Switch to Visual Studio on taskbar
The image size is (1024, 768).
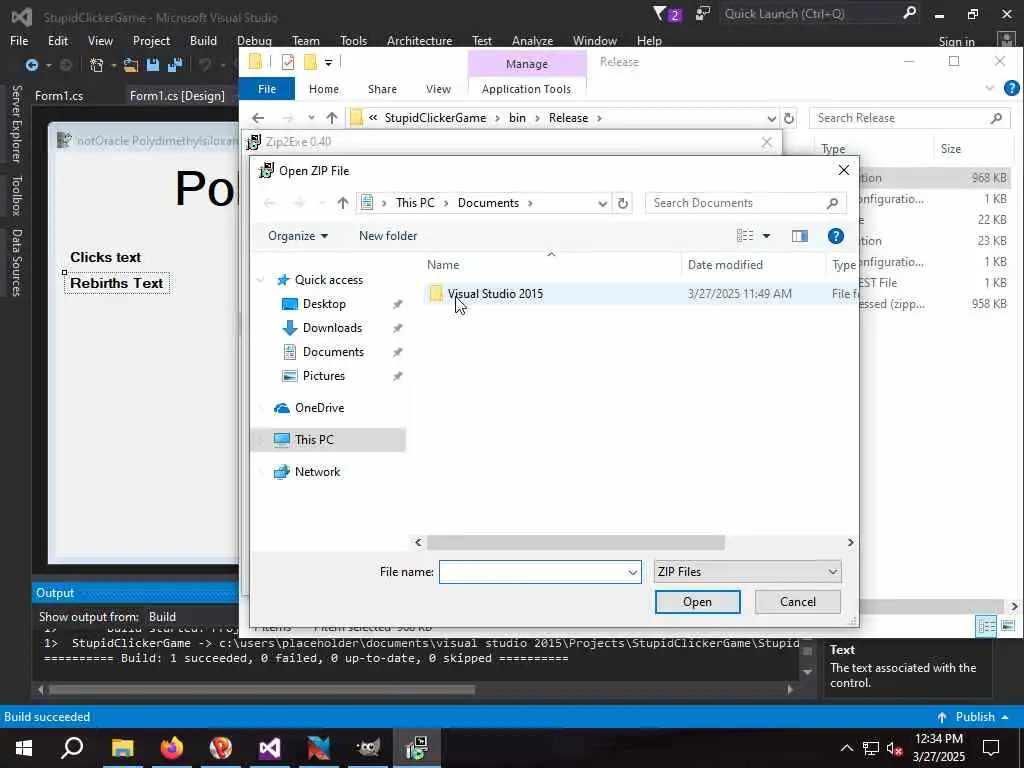point(270,748)
